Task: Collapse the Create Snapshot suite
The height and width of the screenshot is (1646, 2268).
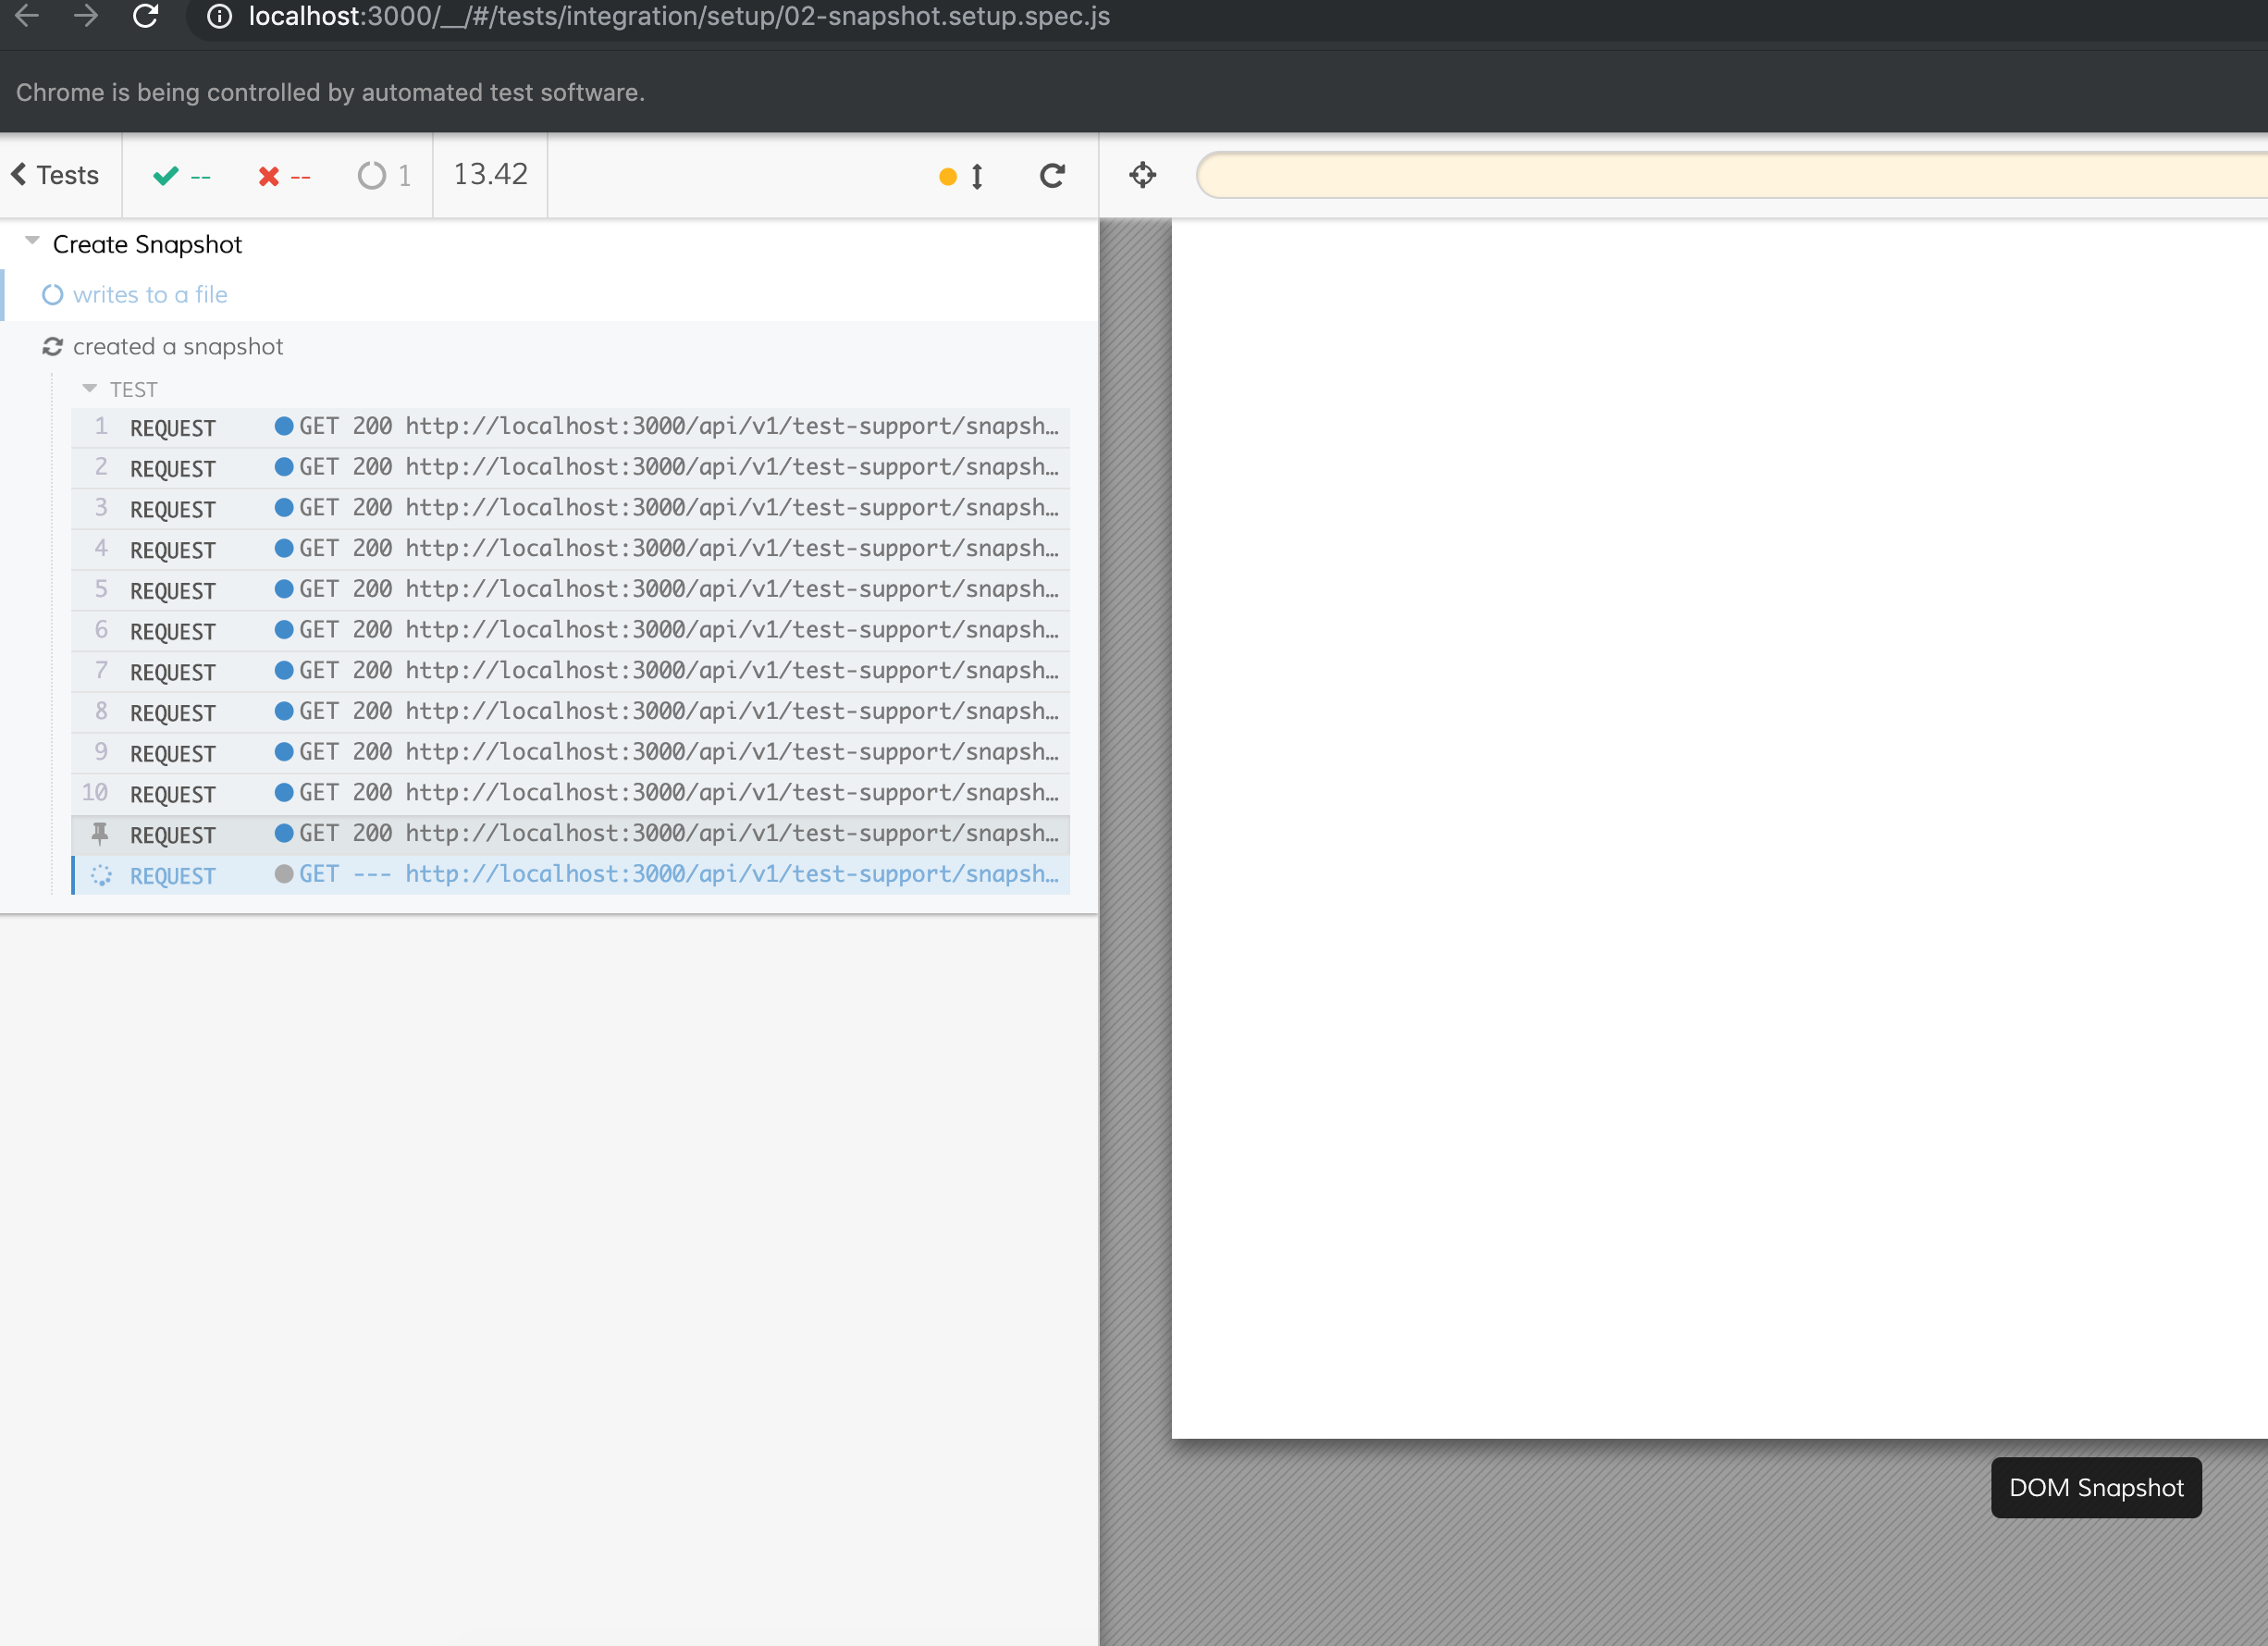Action: (32, 241)
